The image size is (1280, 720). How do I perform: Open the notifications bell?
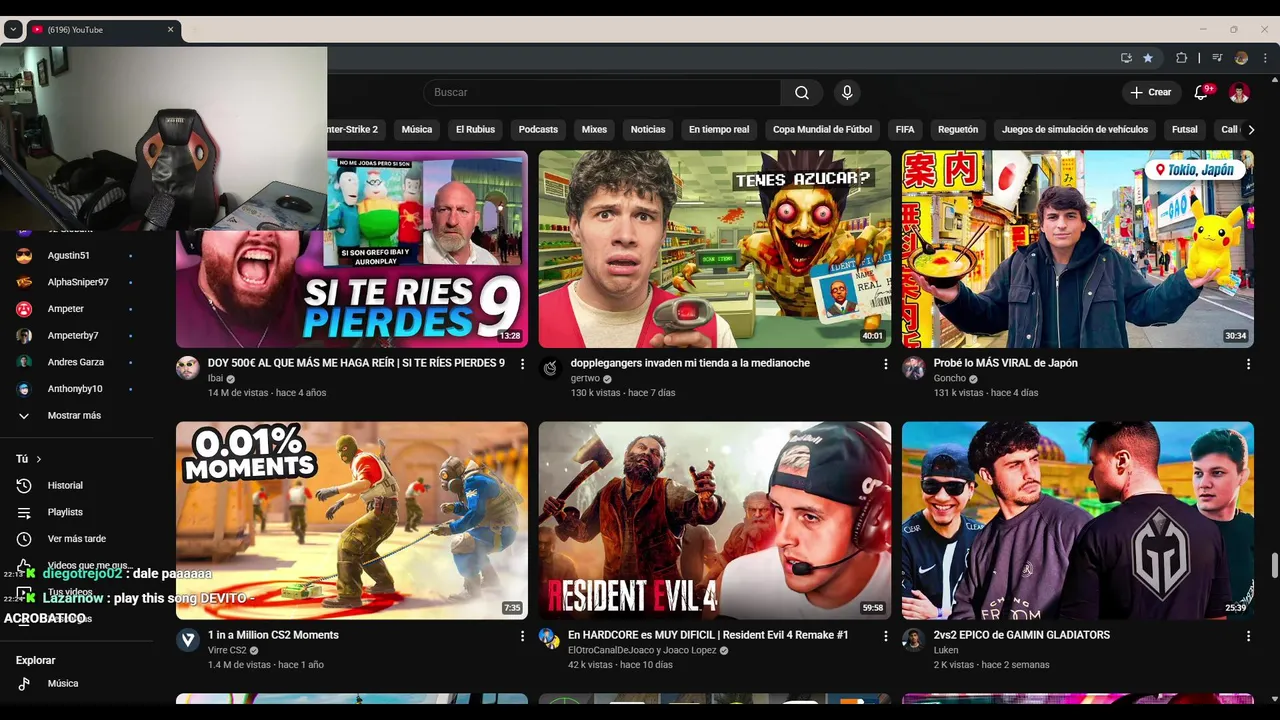pos(1201,92)
